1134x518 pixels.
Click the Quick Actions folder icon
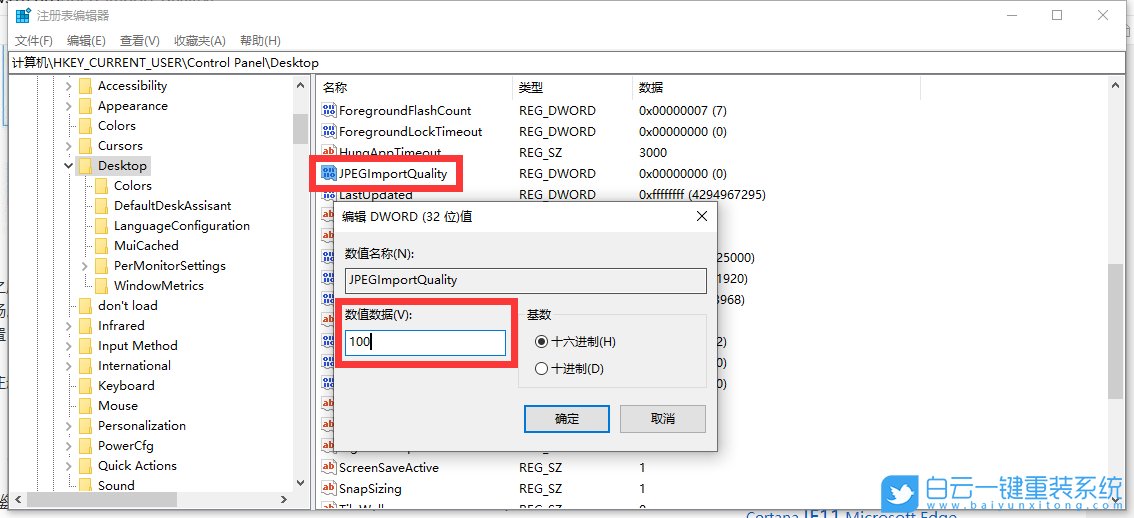coord(85,466)
